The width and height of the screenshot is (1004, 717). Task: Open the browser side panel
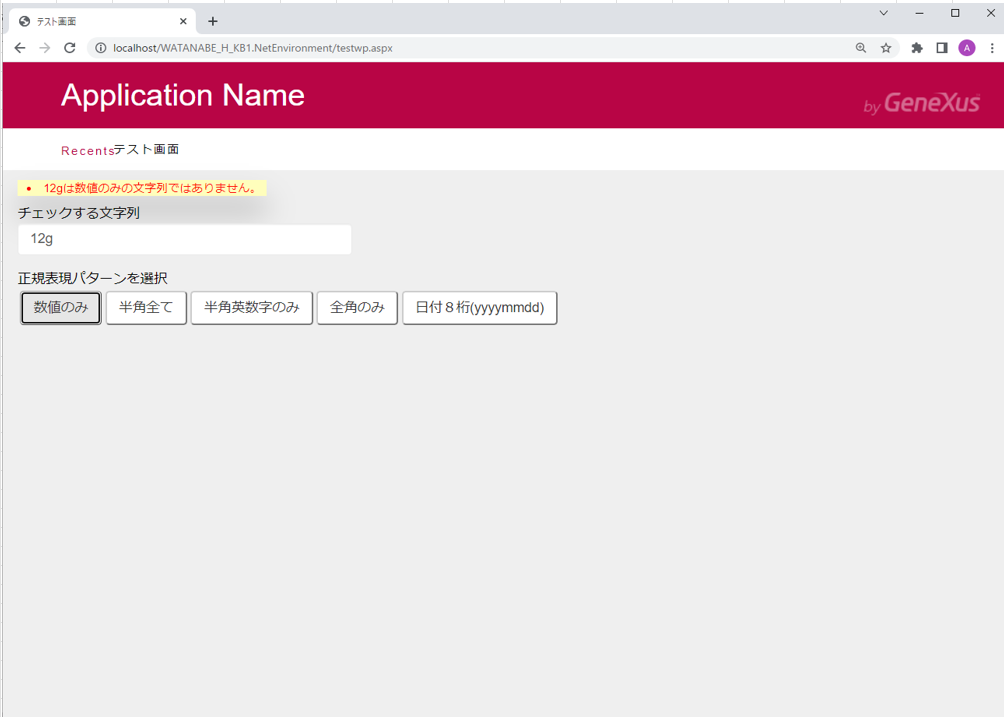942,48
